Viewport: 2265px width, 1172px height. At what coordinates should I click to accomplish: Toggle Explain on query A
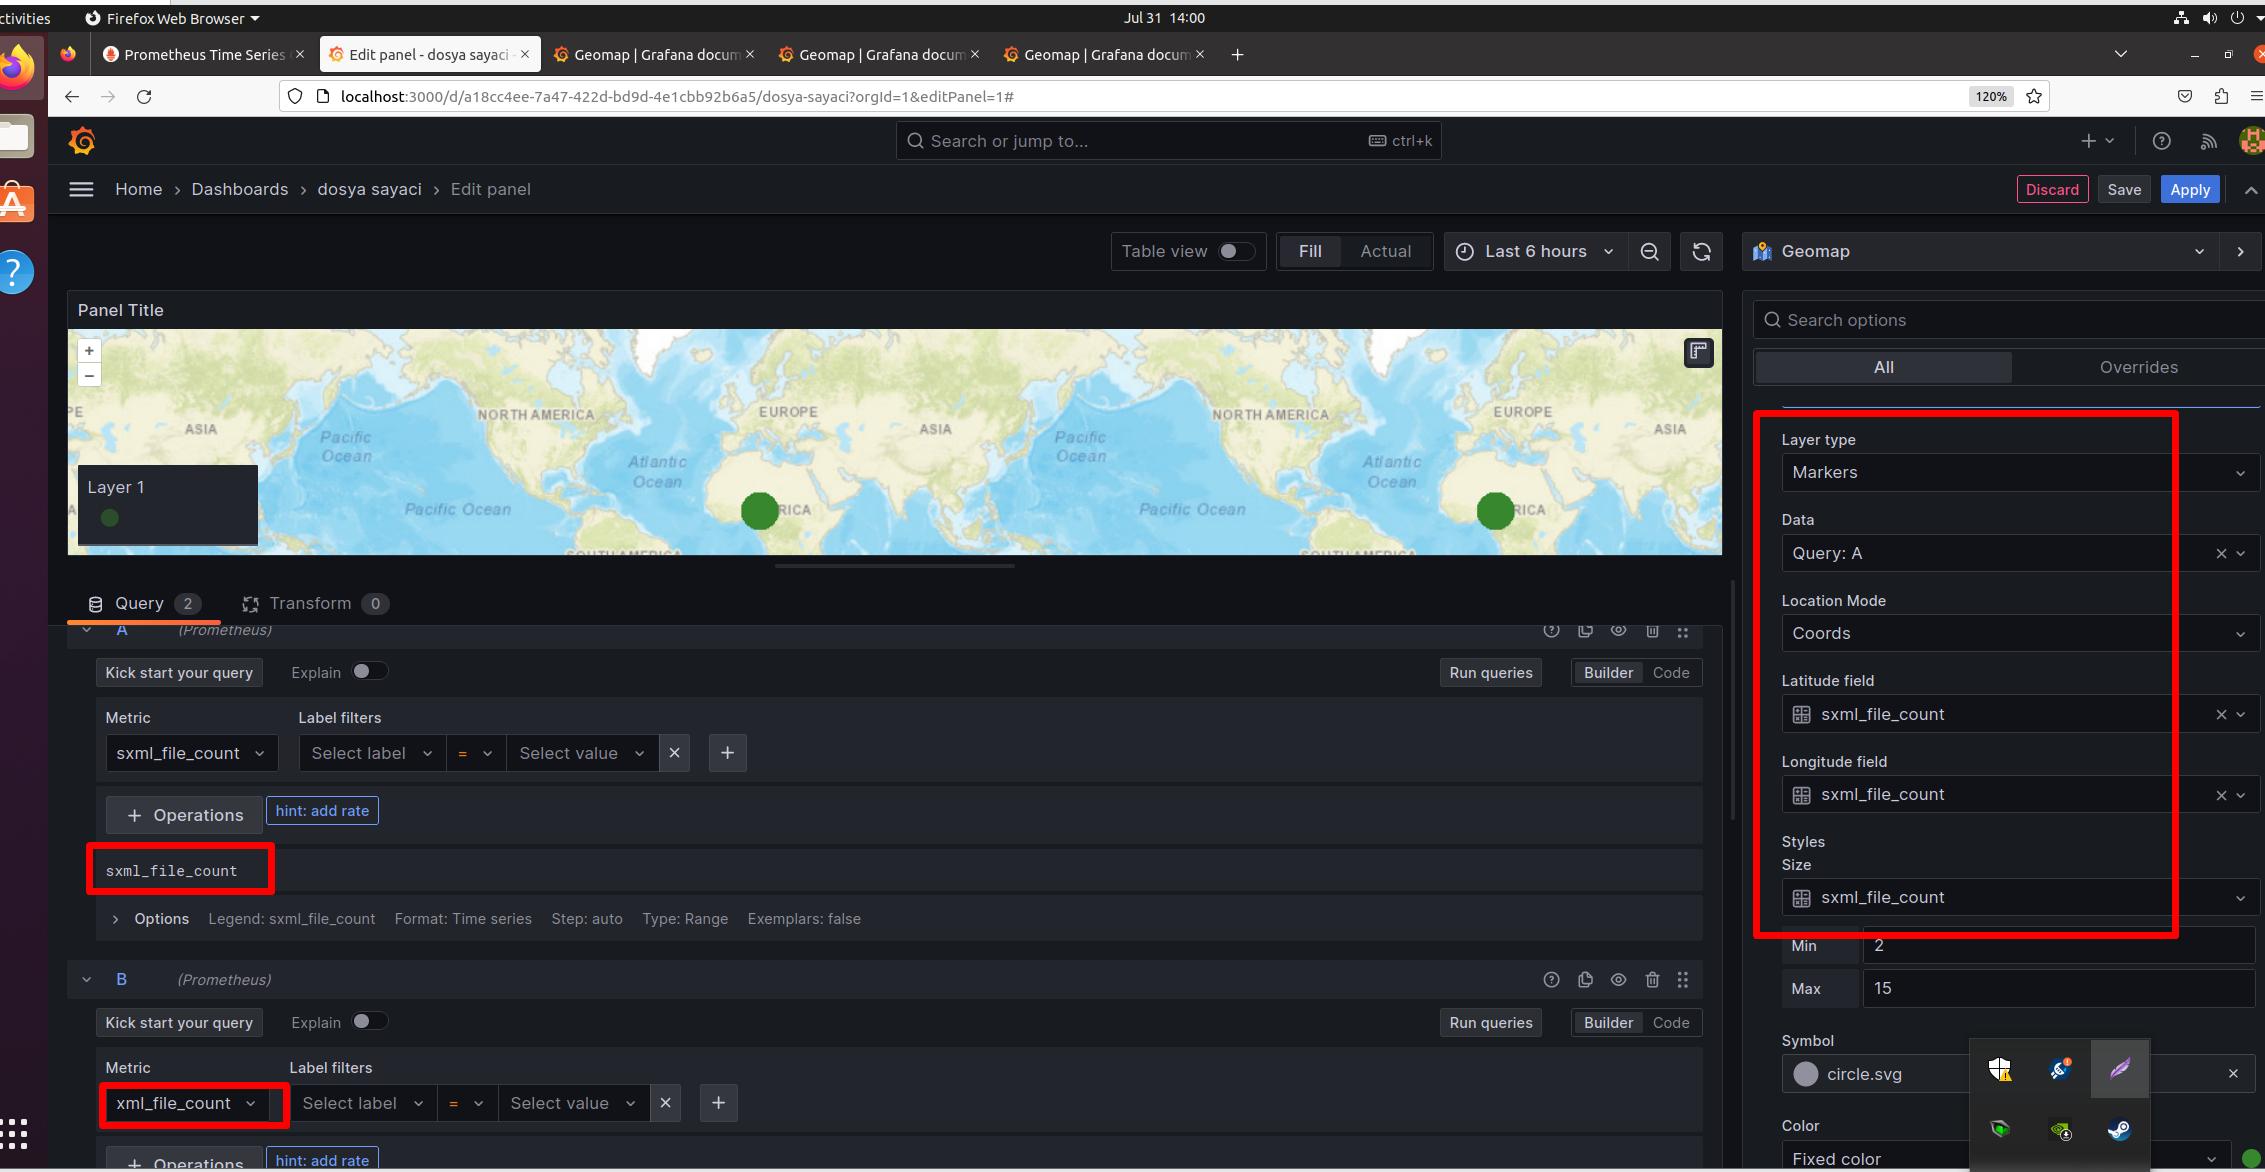click(369, 671)
